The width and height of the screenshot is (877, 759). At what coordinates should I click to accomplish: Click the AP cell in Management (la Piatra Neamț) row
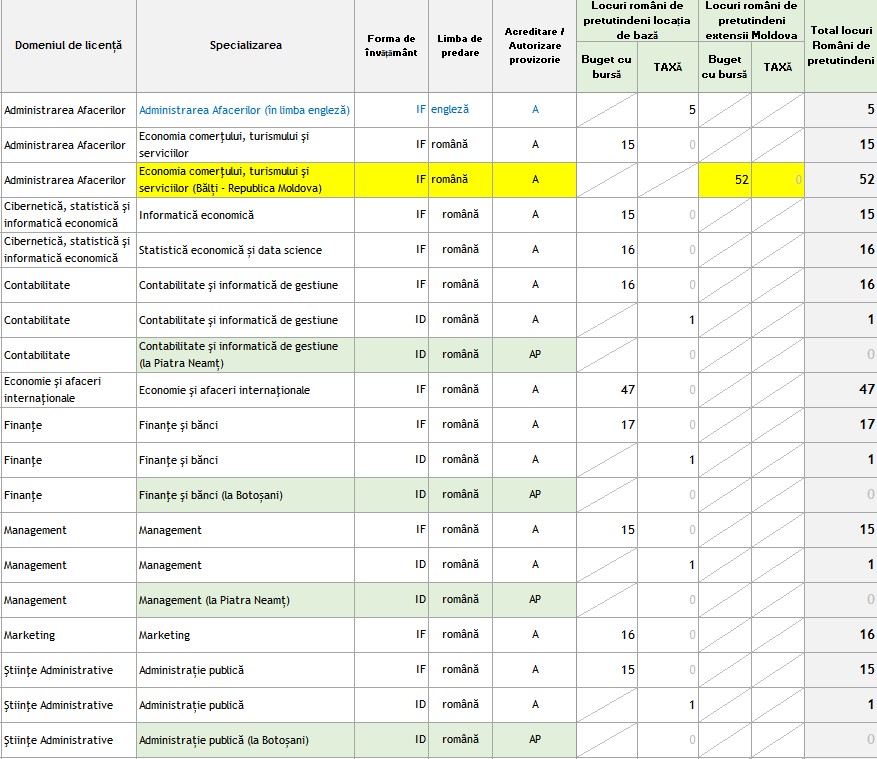pos(534,600)
